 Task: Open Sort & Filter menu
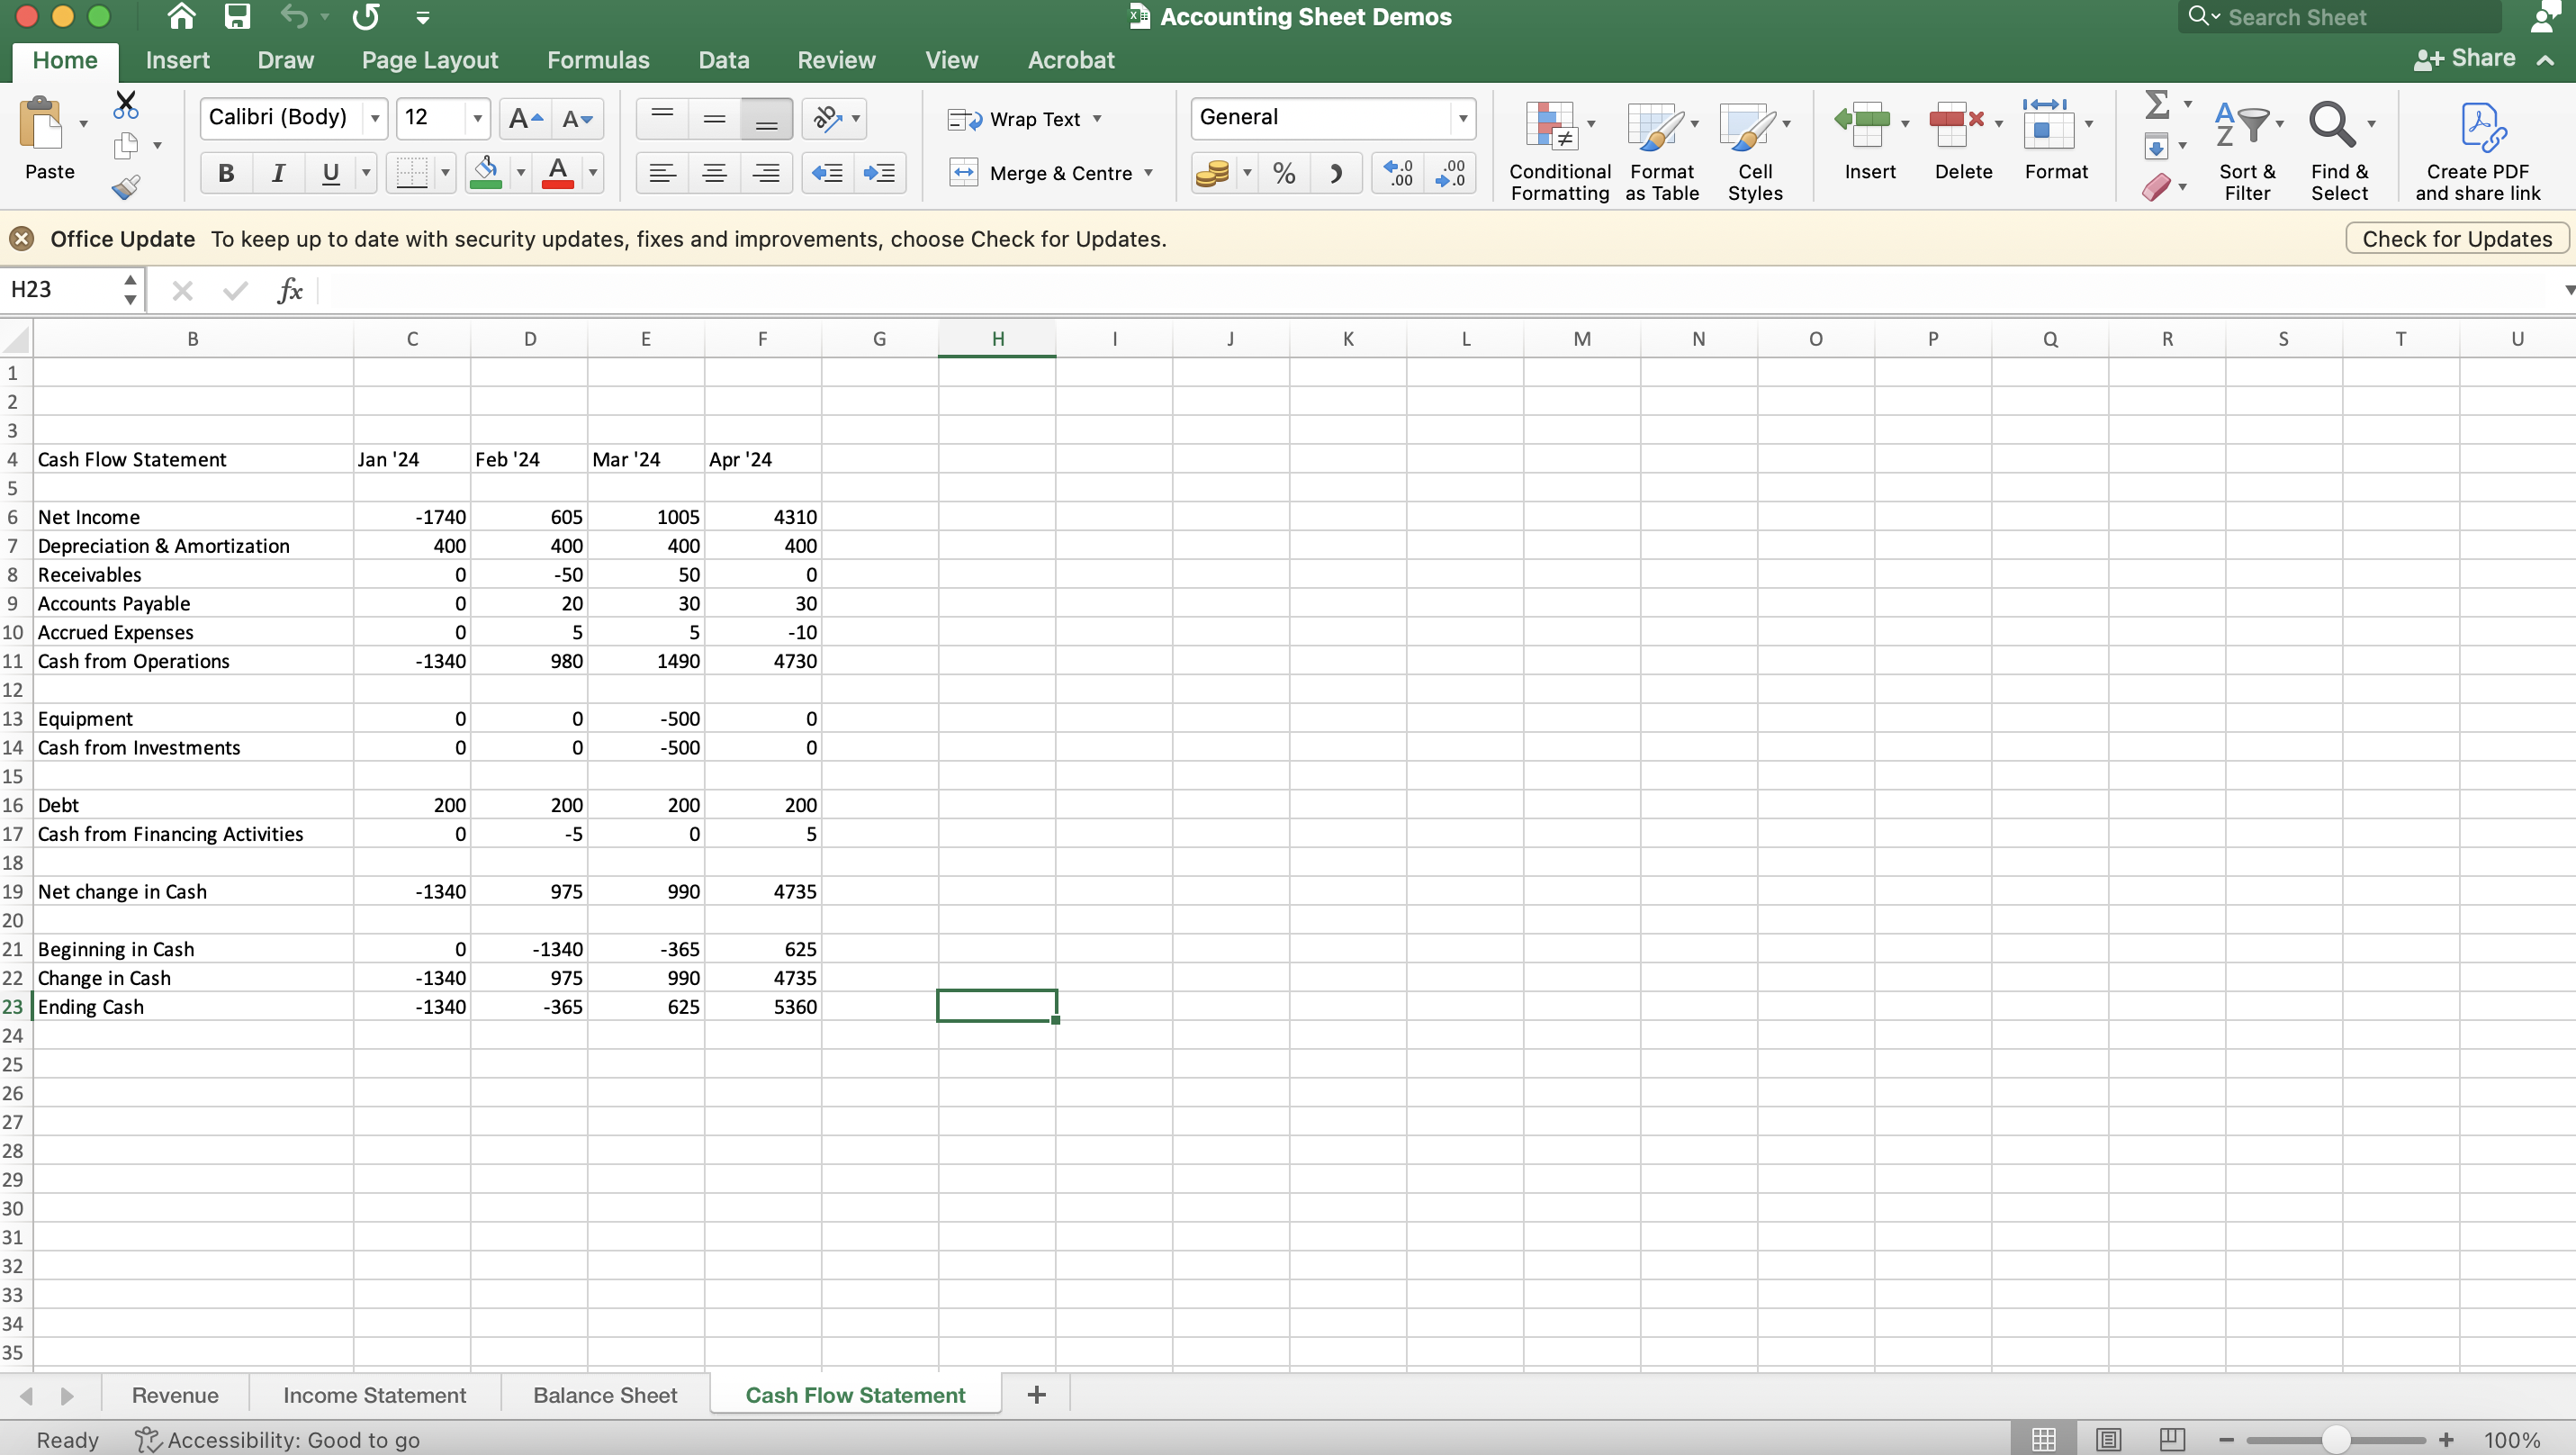click(2247, 150)
